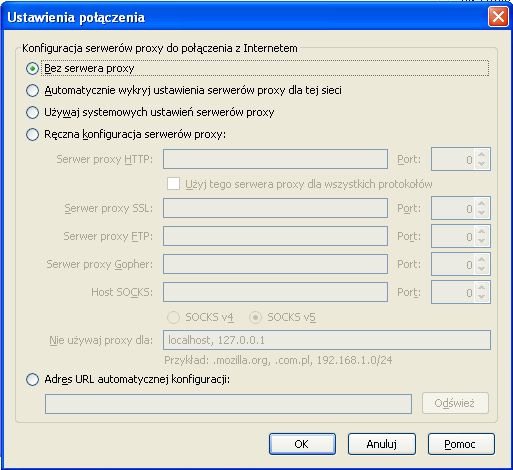
Task: Click the 'Odśwież' button
Action: click(455, 403)
